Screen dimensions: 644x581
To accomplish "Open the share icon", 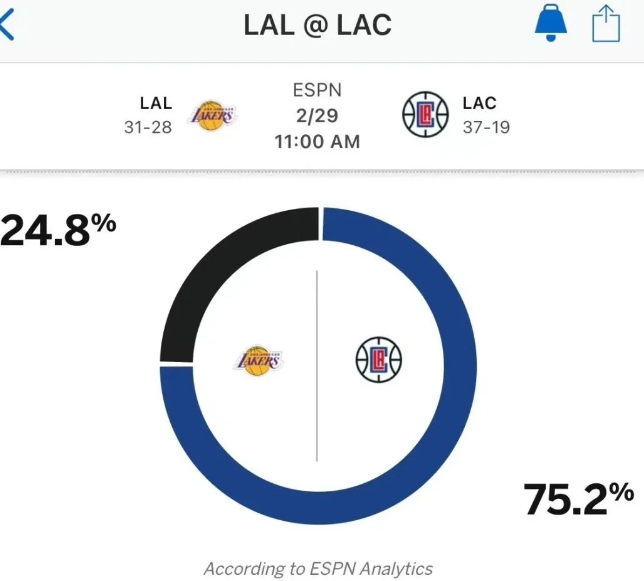I will coord(606,23).
